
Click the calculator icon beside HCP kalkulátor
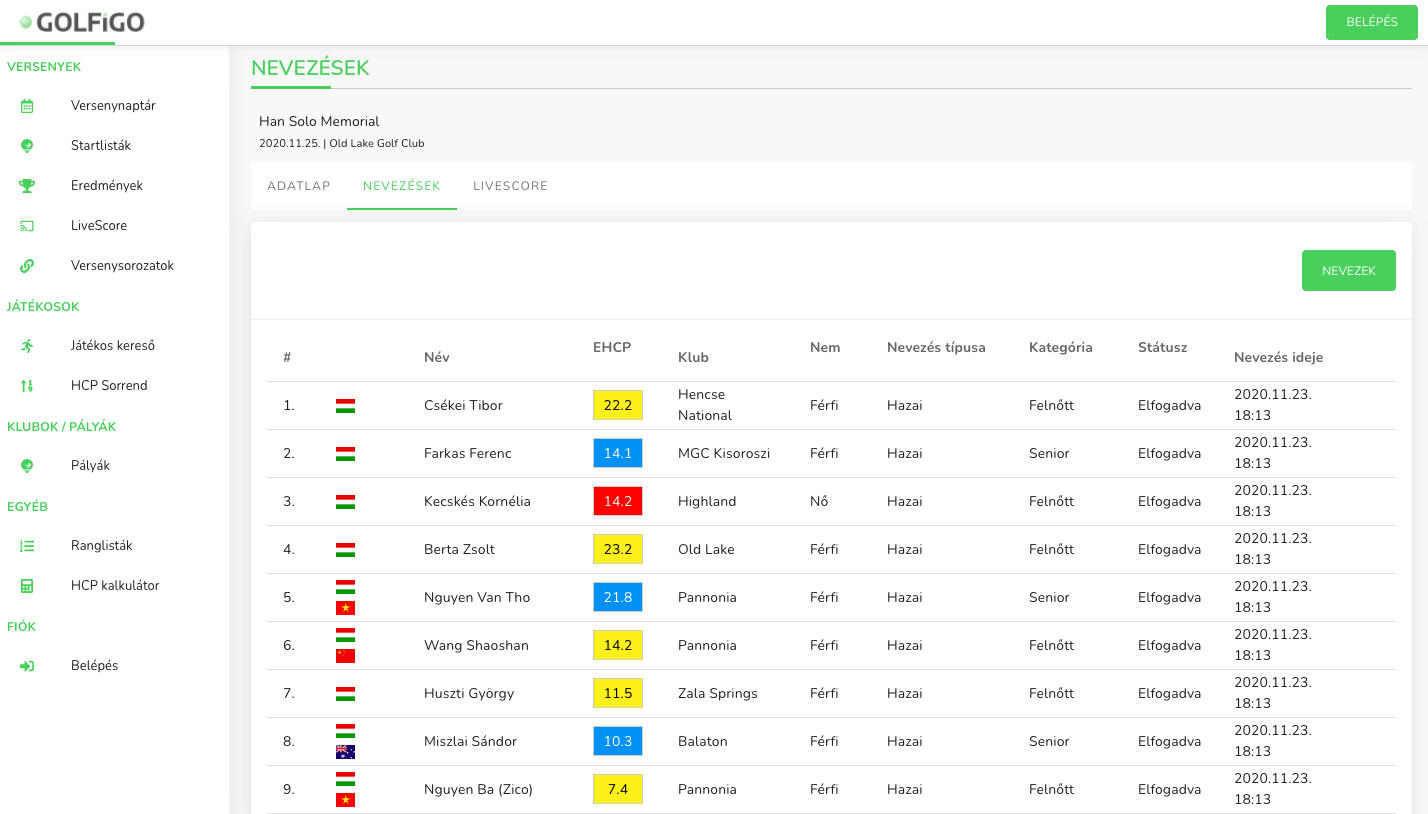pyautogui.click(x=27, y=586)
